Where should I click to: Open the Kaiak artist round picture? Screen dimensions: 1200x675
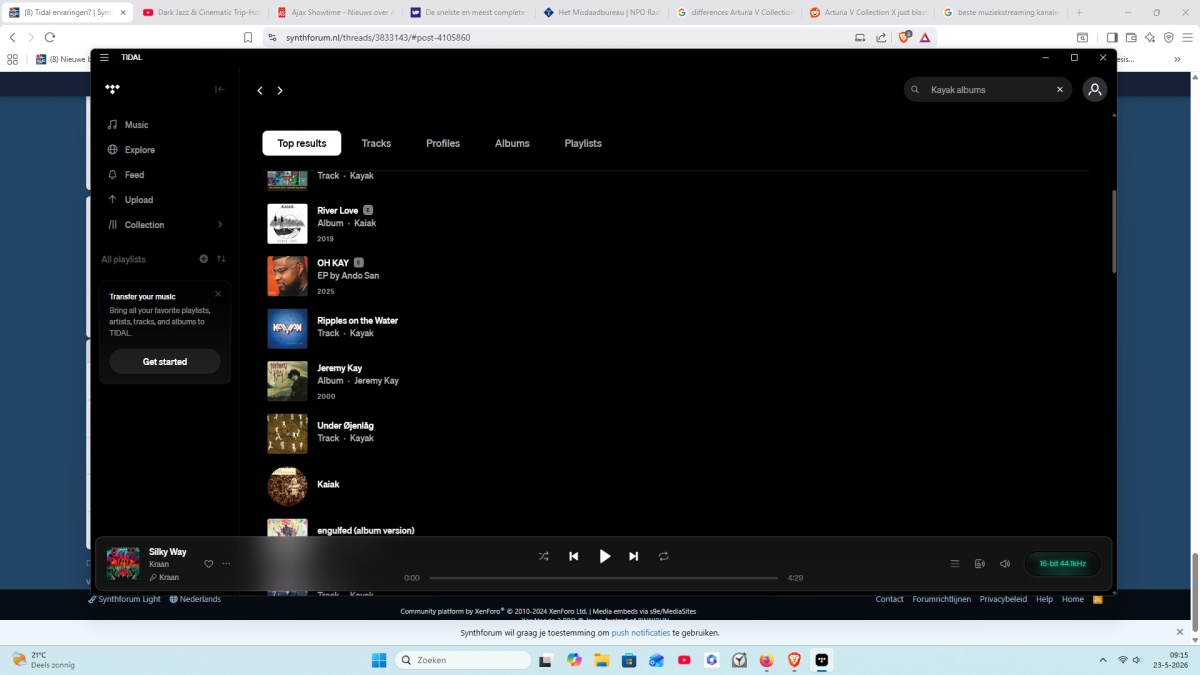(287, 486)
